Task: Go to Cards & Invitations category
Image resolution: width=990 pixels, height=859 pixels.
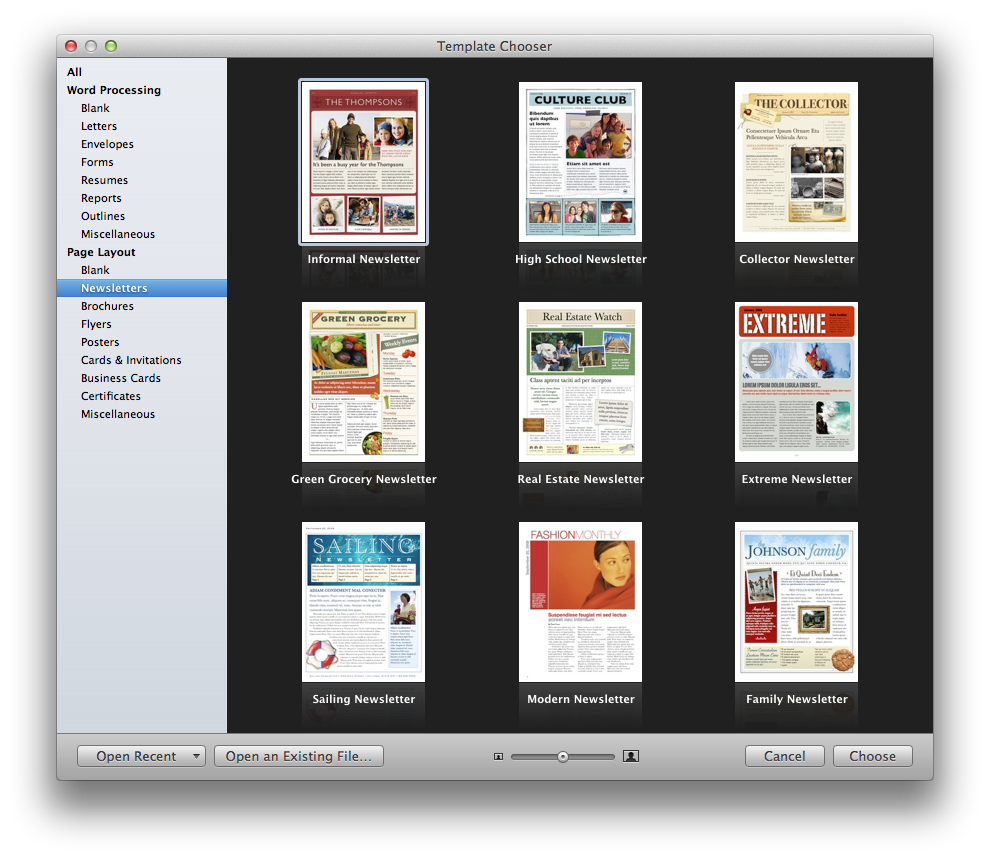Action: [x=131, y=360]
